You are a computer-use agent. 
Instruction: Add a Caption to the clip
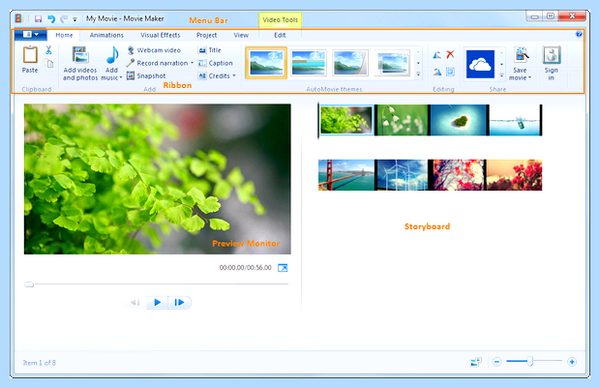tap(215, 63)
